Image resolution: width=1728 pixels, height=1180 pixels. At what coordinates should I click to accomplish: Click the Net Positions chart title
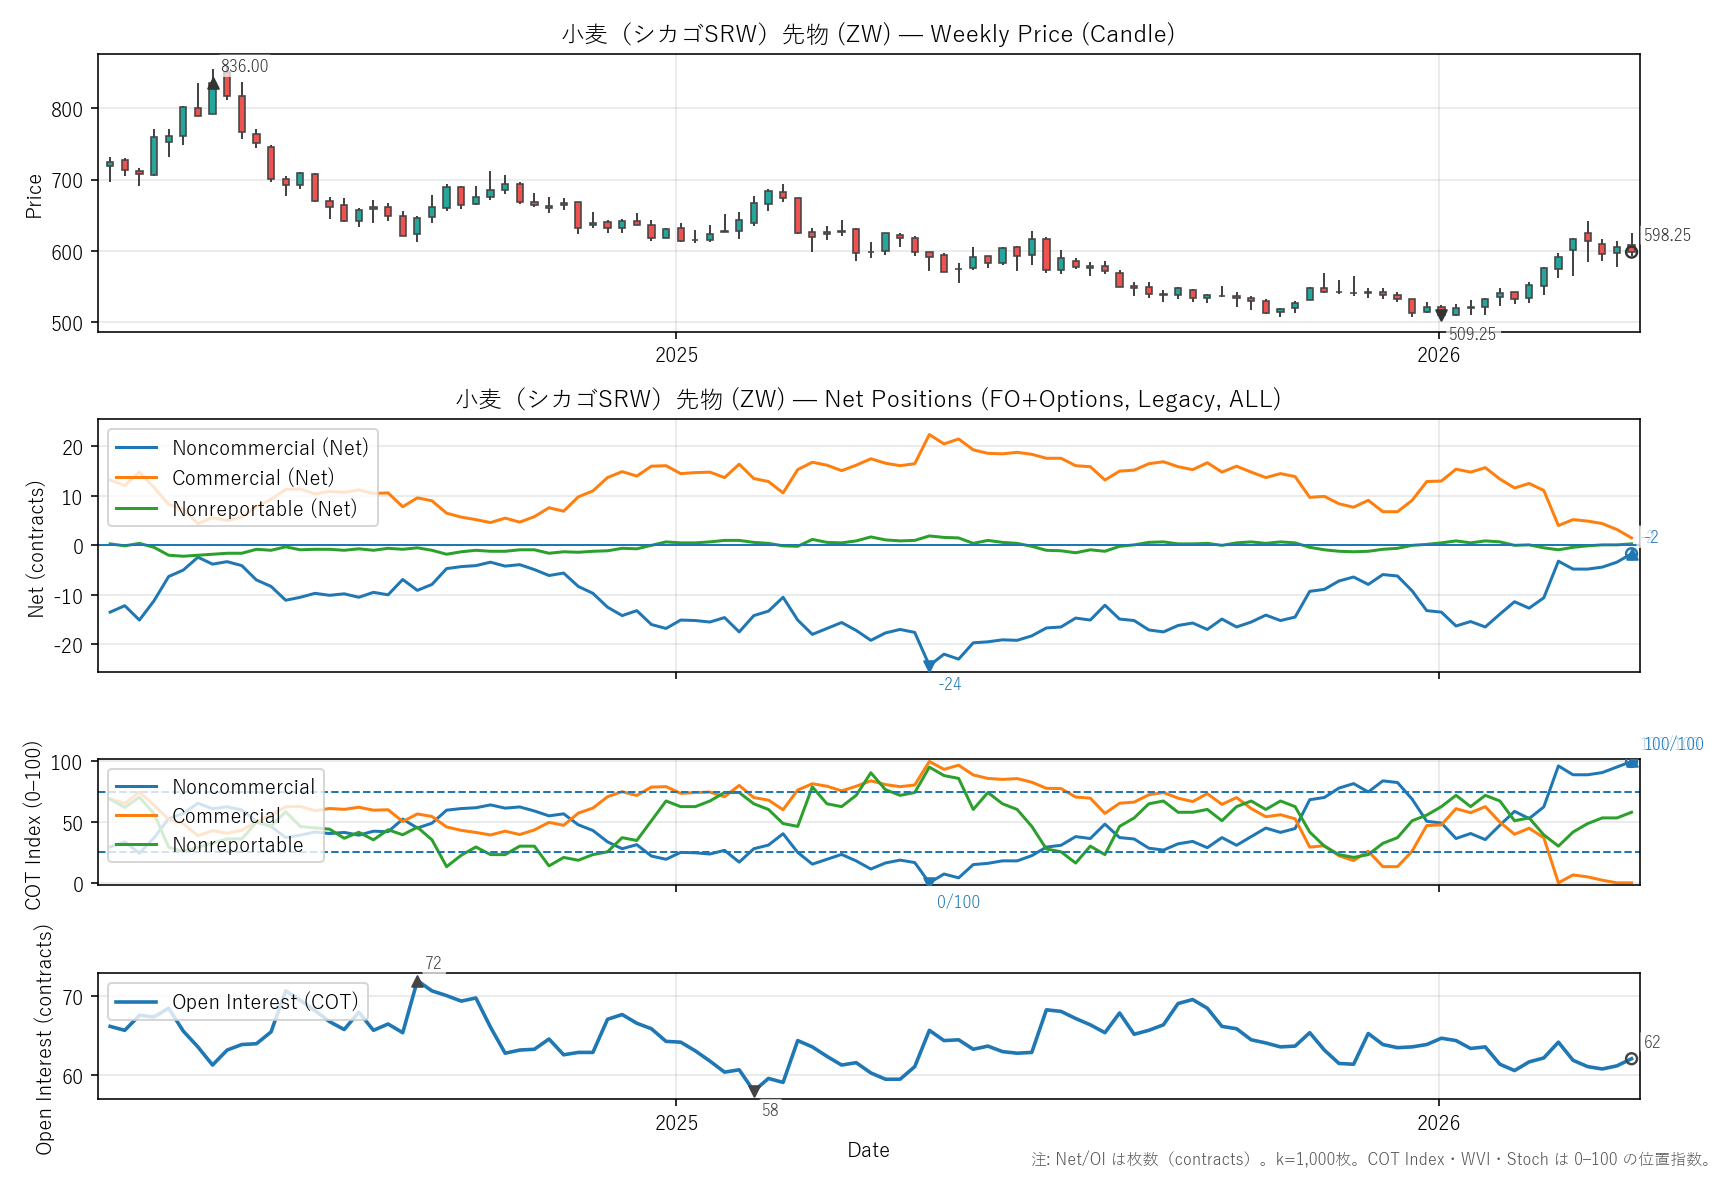point(868,399)
